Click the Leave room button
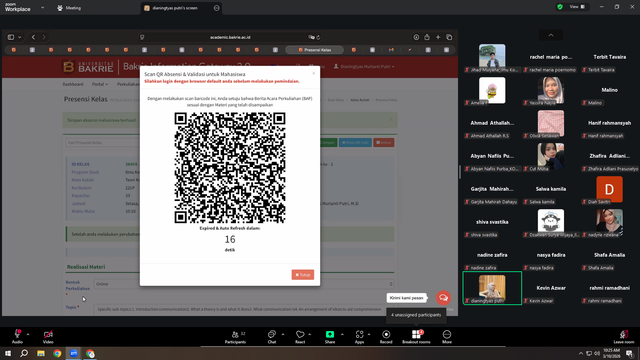640x360 pixels. coord(624,337)
